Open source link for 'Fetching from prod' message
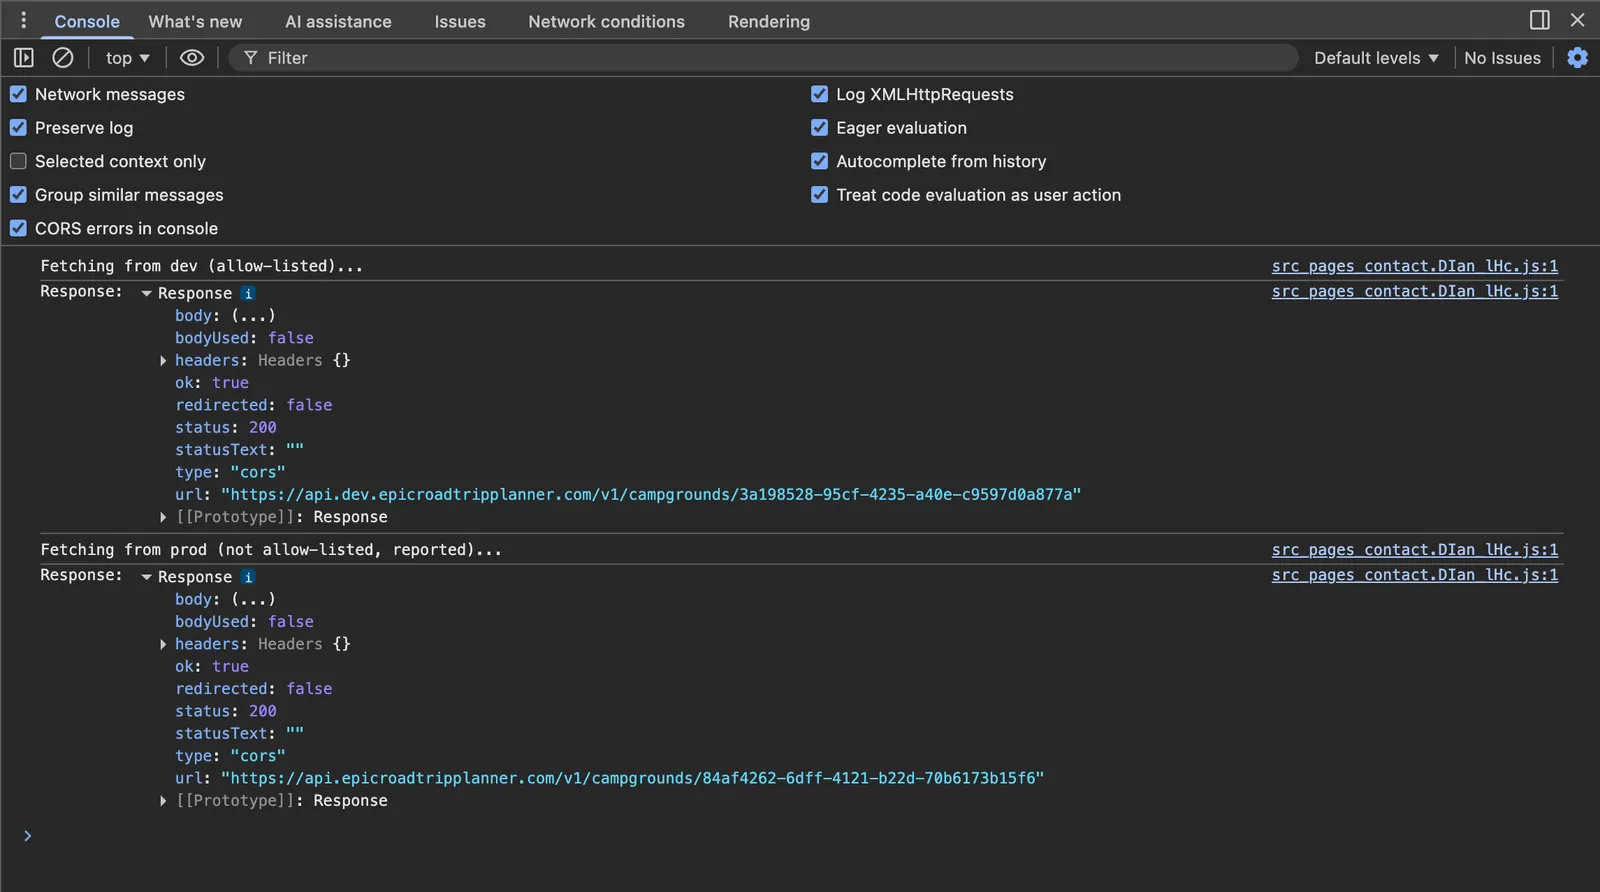The width and height of the screenshot is (1600, 892). coord(1414,550)
